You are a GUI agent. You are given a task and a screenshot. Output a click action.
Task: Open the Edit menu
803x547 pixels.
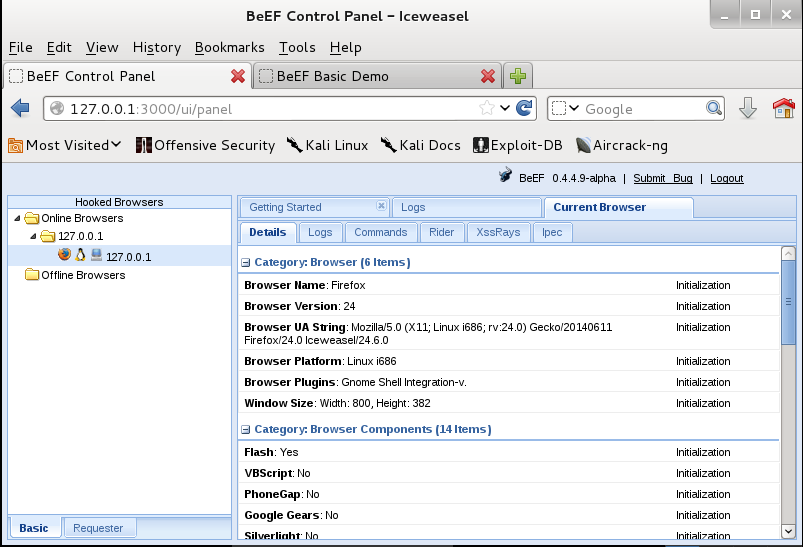coord(59,47)
